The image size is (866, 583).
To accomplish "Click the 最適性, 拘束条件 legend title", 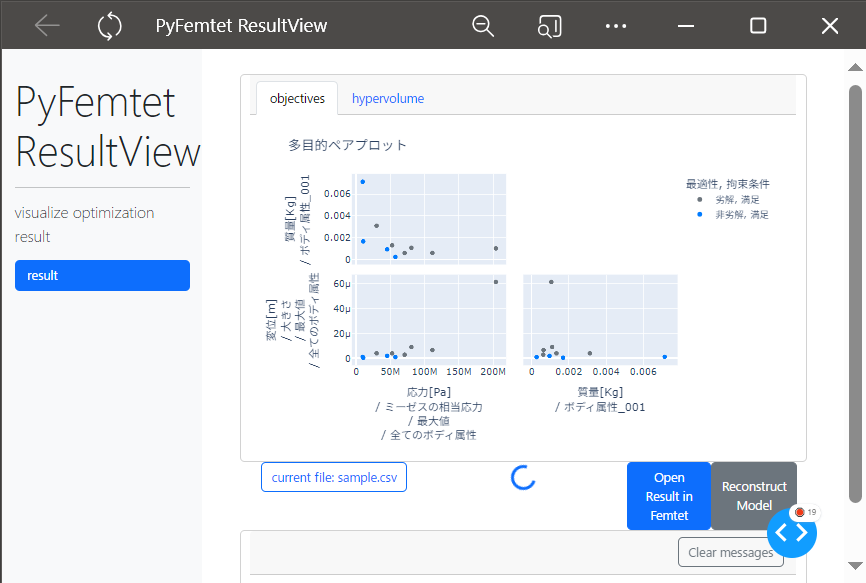I will point(727,184).
